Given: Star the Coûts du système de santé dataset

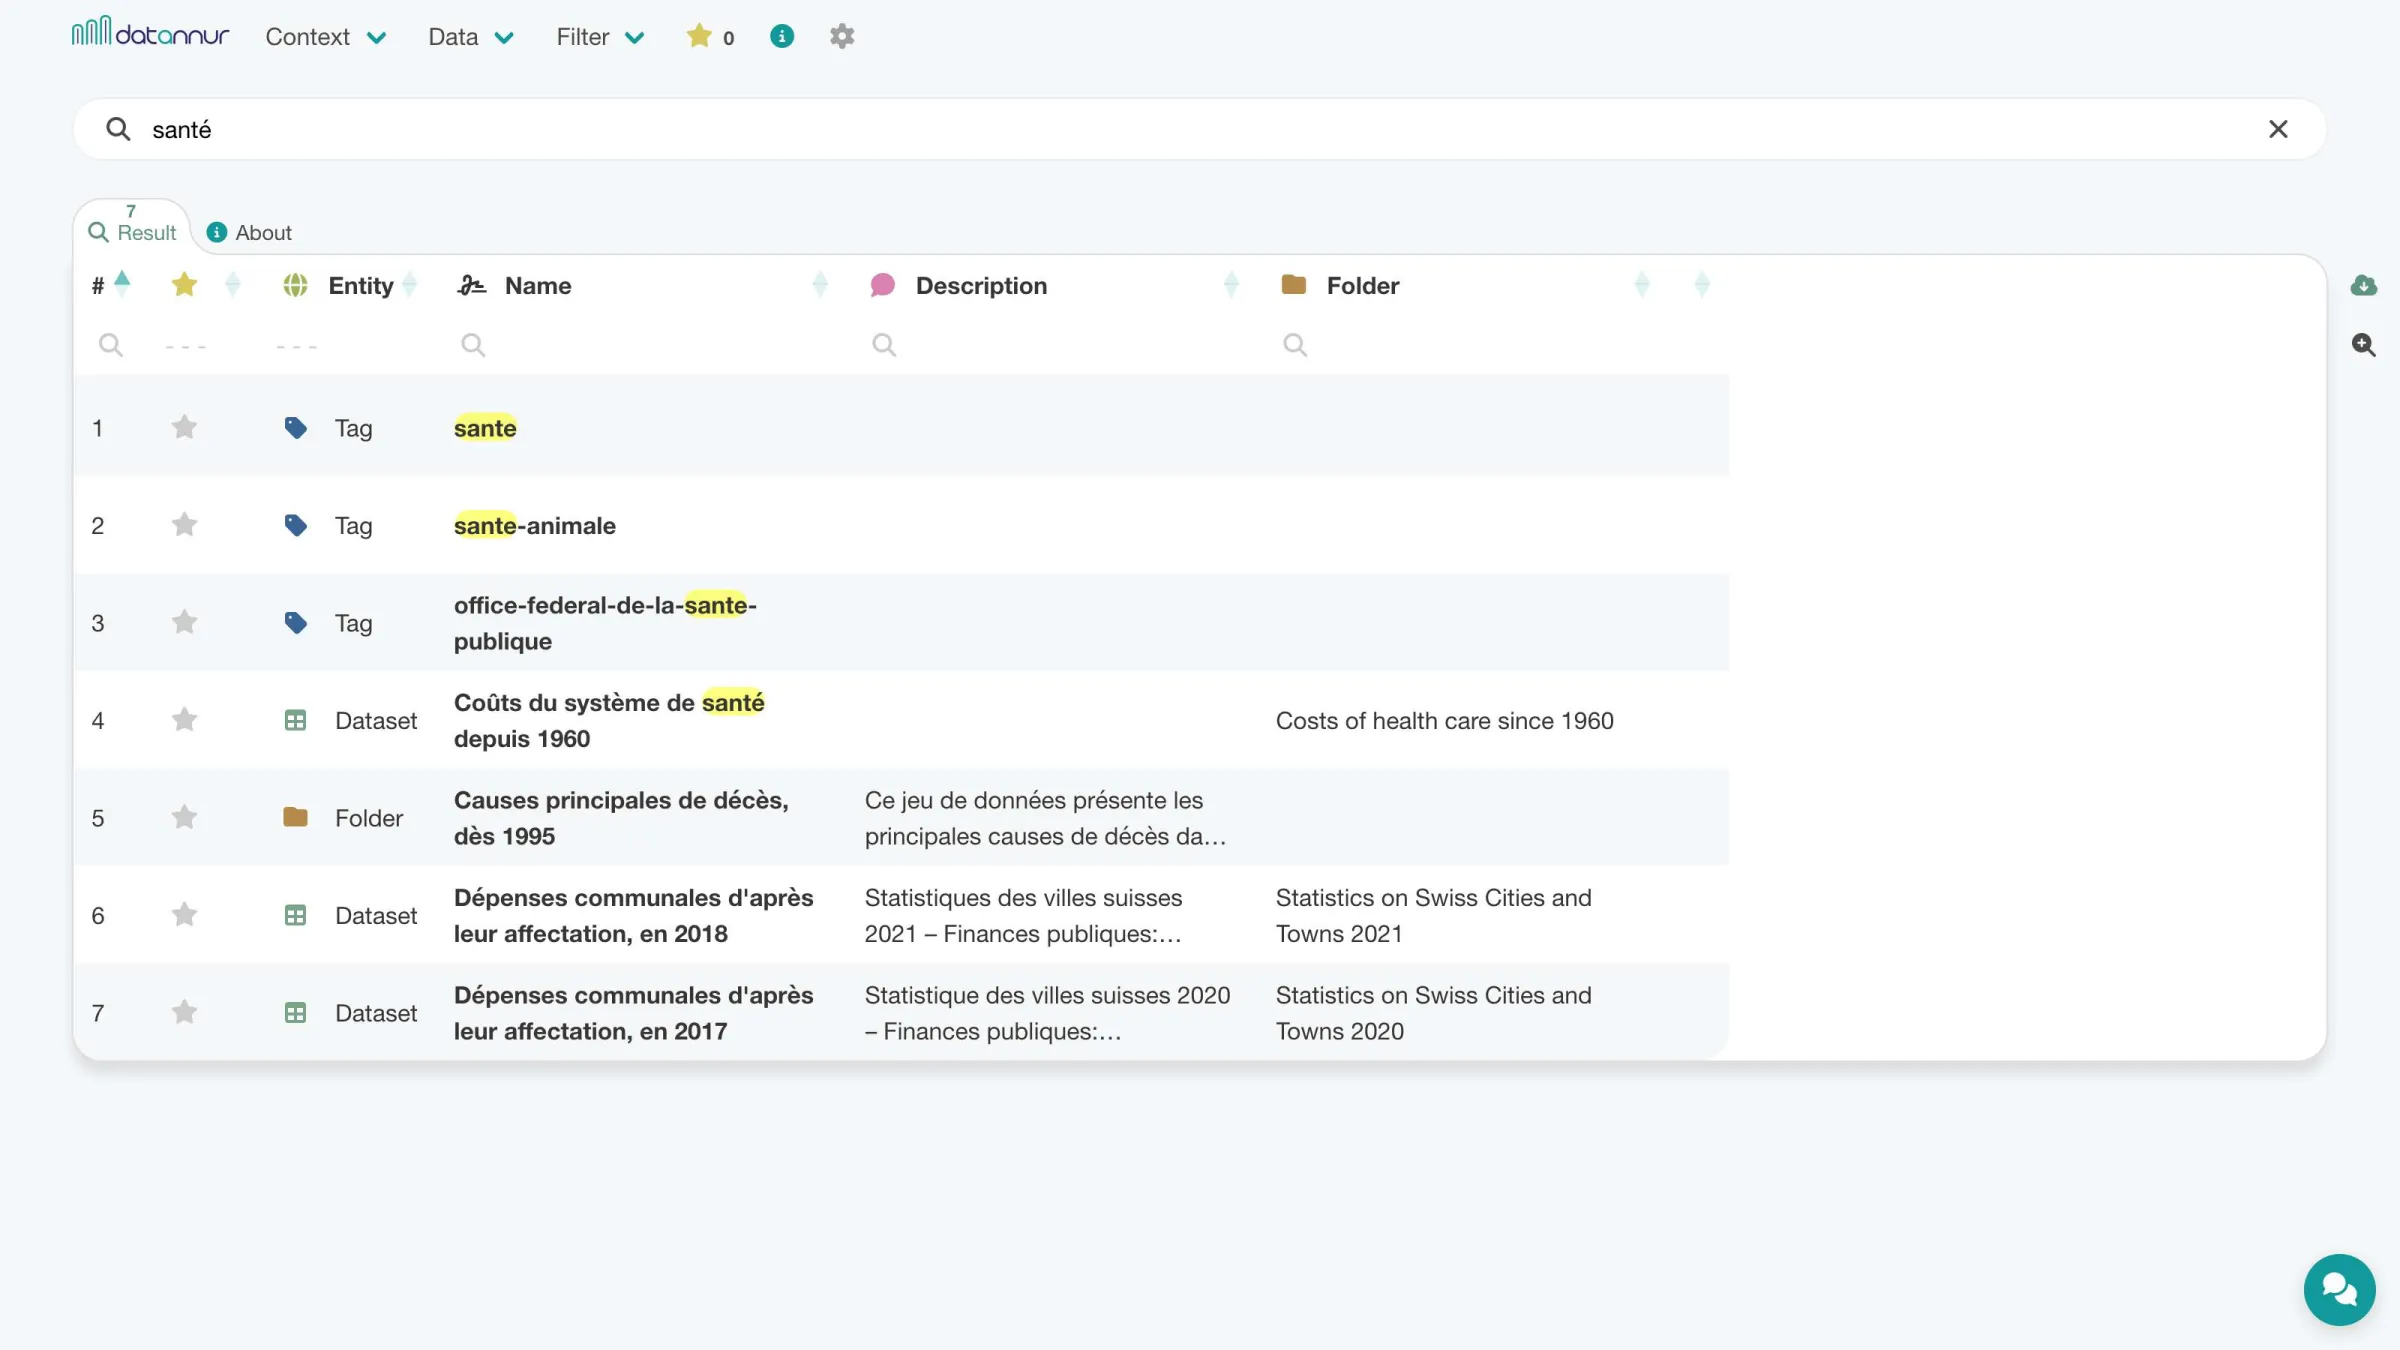Looking at the screenshot, I should point(184,720).
